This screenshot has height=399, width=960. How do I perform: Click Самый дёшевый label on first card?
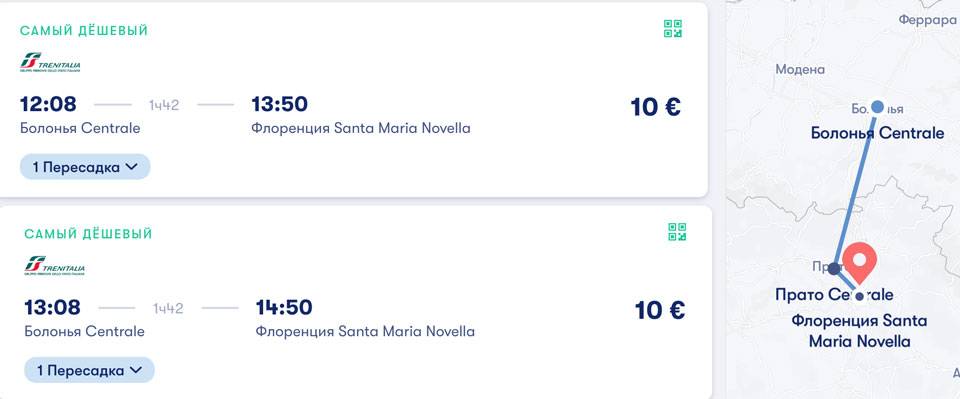[x=84, y=31]
